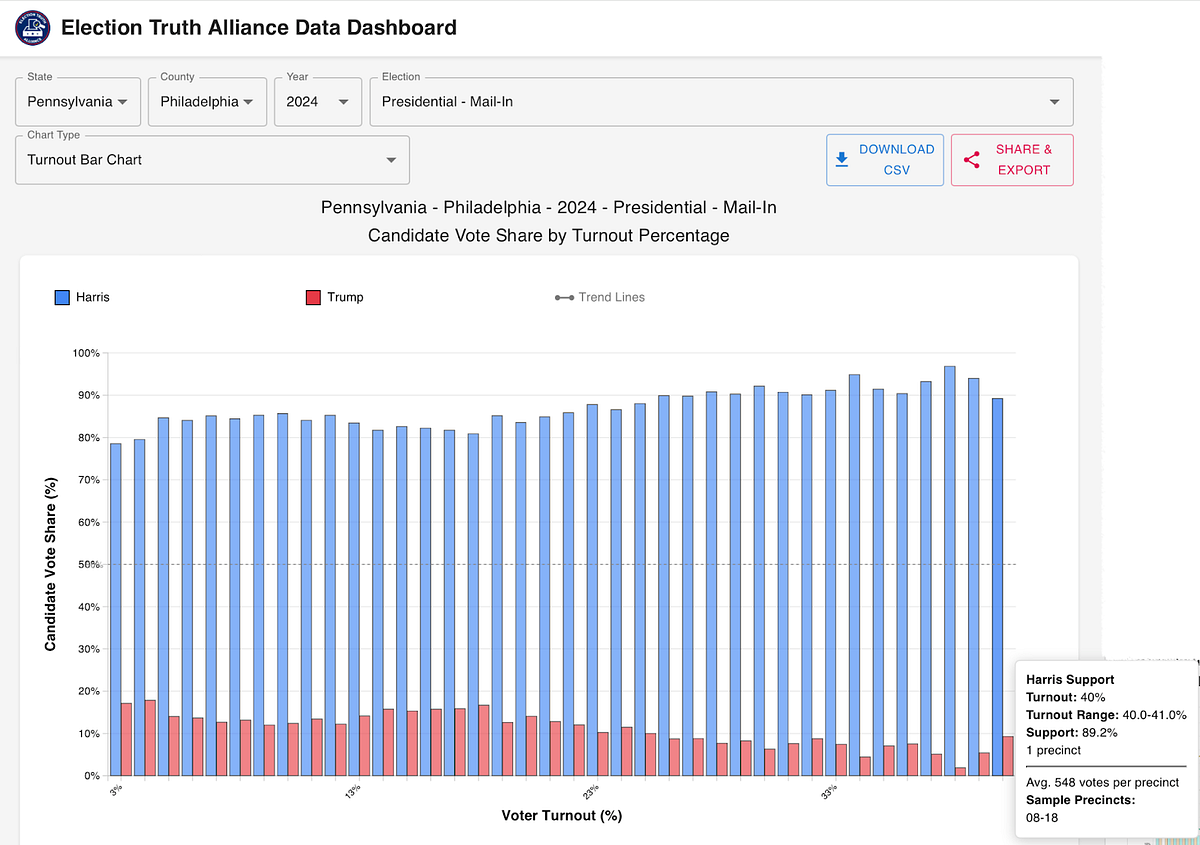This screenshot has height=845, width=1200.
Task: Click the red Trump color swatch
Action: (x=311, y=297)
